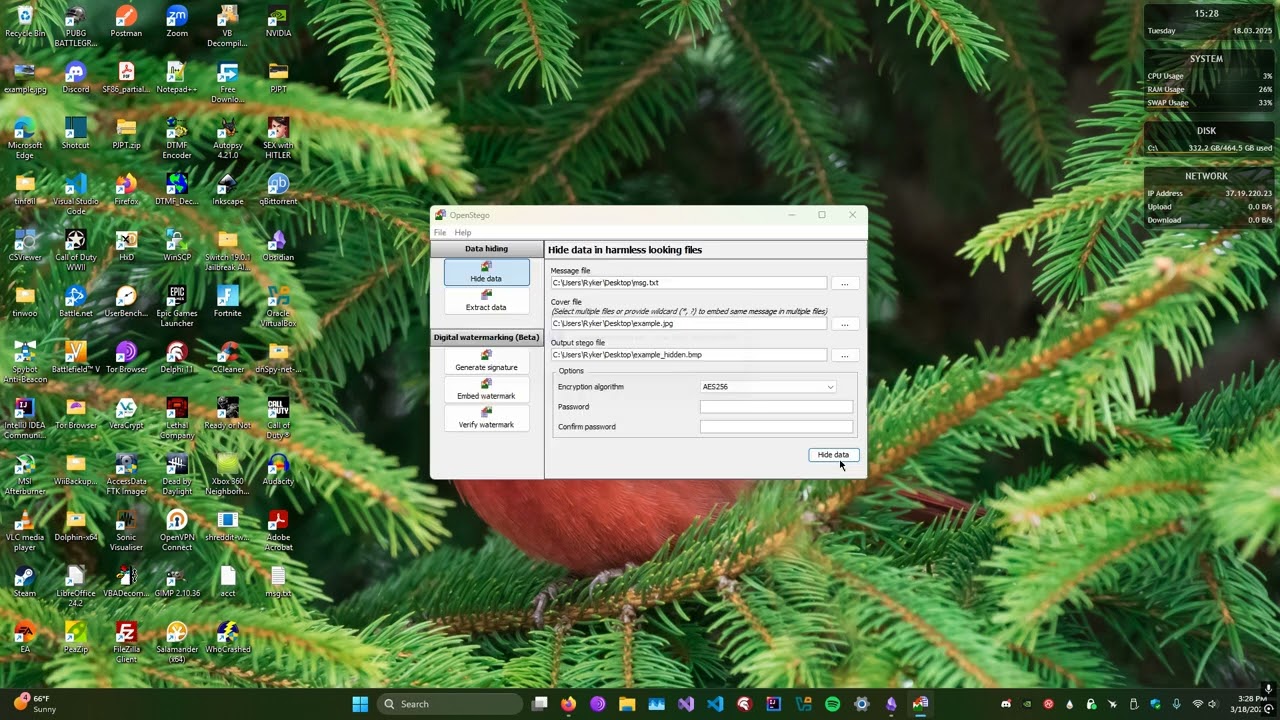This screenshot has width=1280, height=720.
Task: Browse for the Cover file
Action: [x=844, y=324]
